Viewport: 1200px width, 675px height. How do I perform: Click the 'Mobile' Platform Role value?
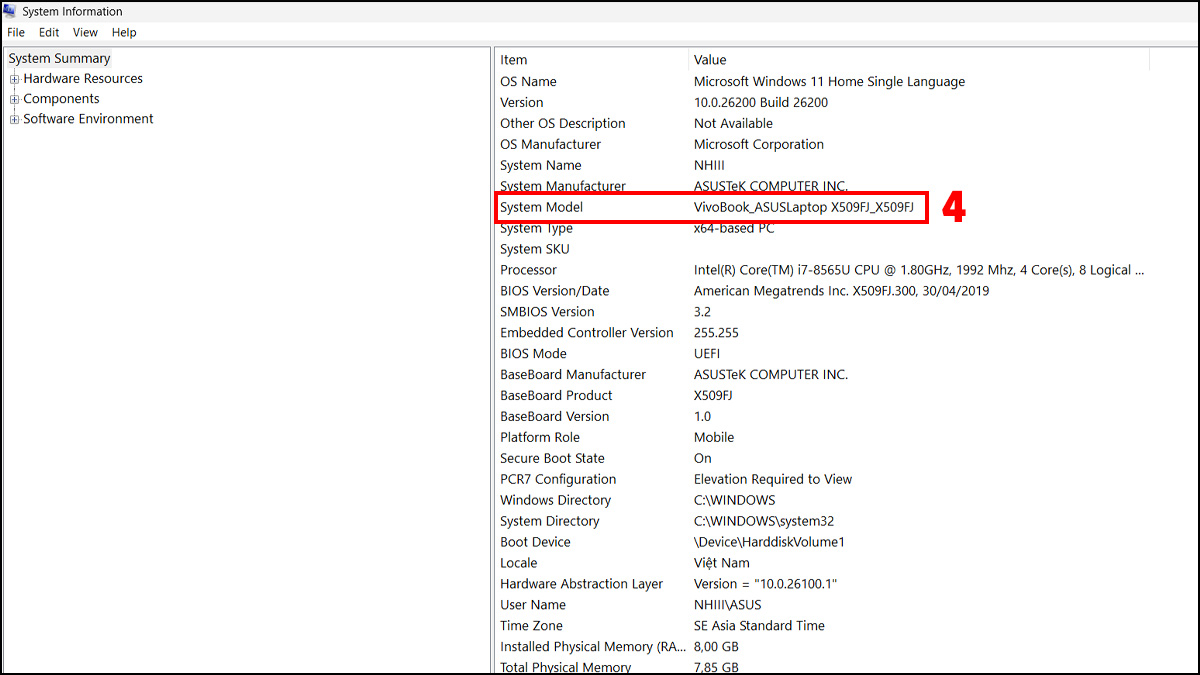click(714, 438)
